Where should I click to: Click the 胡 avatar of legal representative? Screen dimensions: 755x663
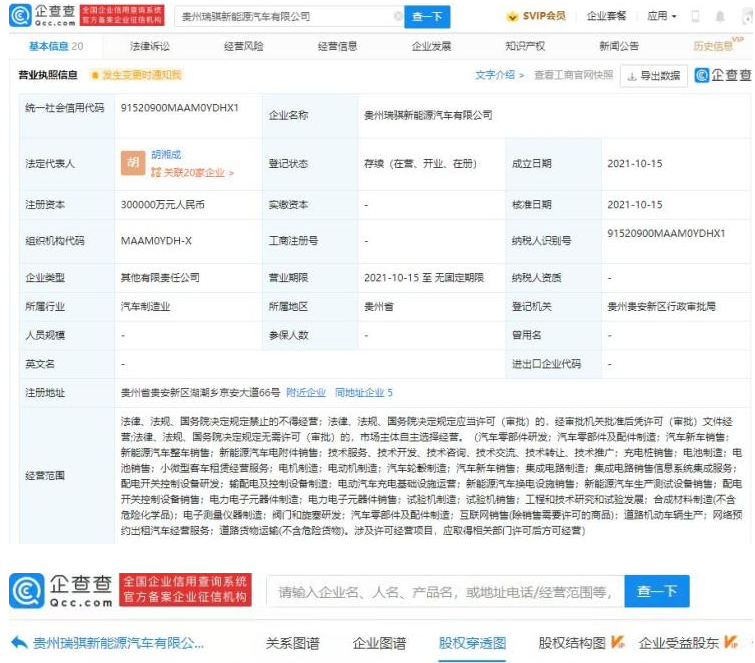tap(133, 163)
